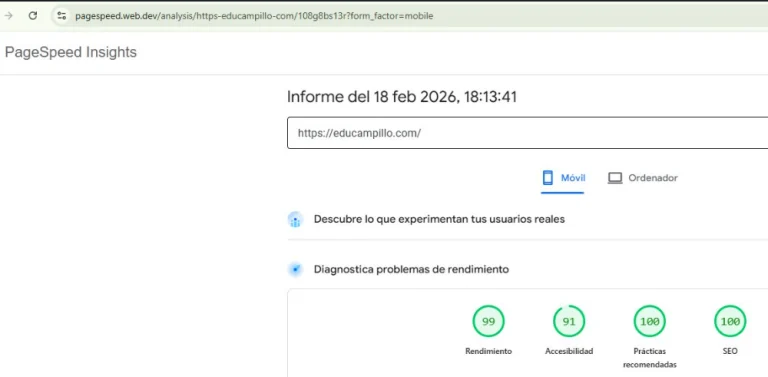Screen dimensions: 768x377
Task: Switch to the Móvil tab
Action: tap(563, 178)
